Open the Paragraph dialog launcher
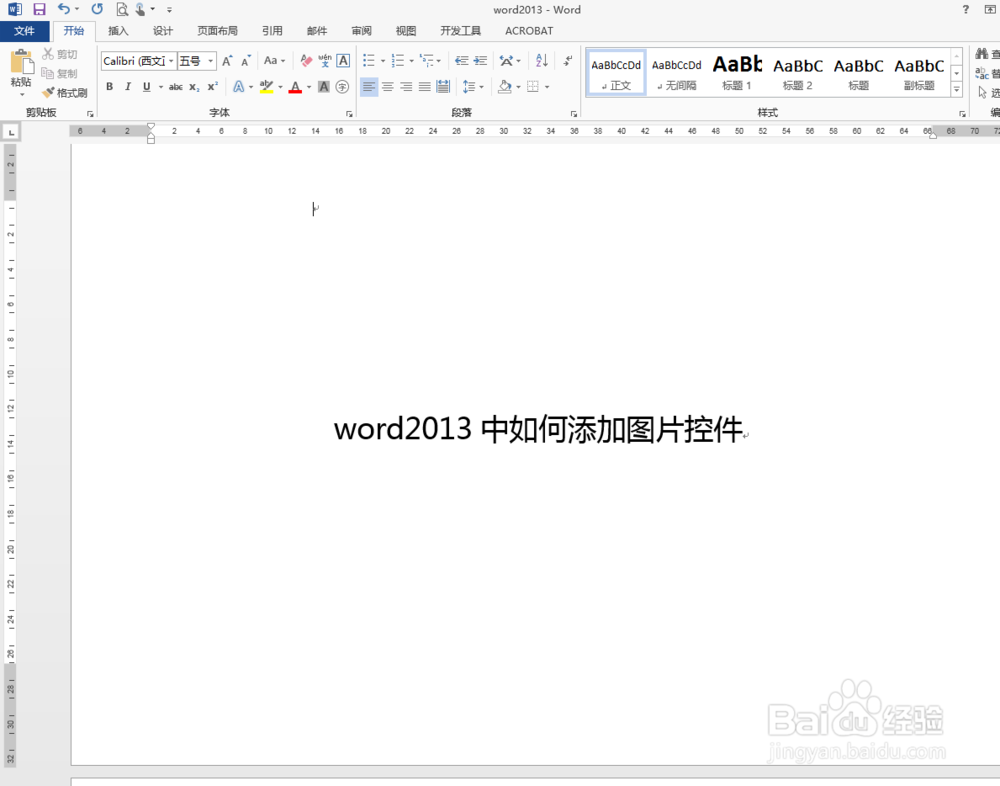Screen dimensions: 1000x786 tap(573, 114)
